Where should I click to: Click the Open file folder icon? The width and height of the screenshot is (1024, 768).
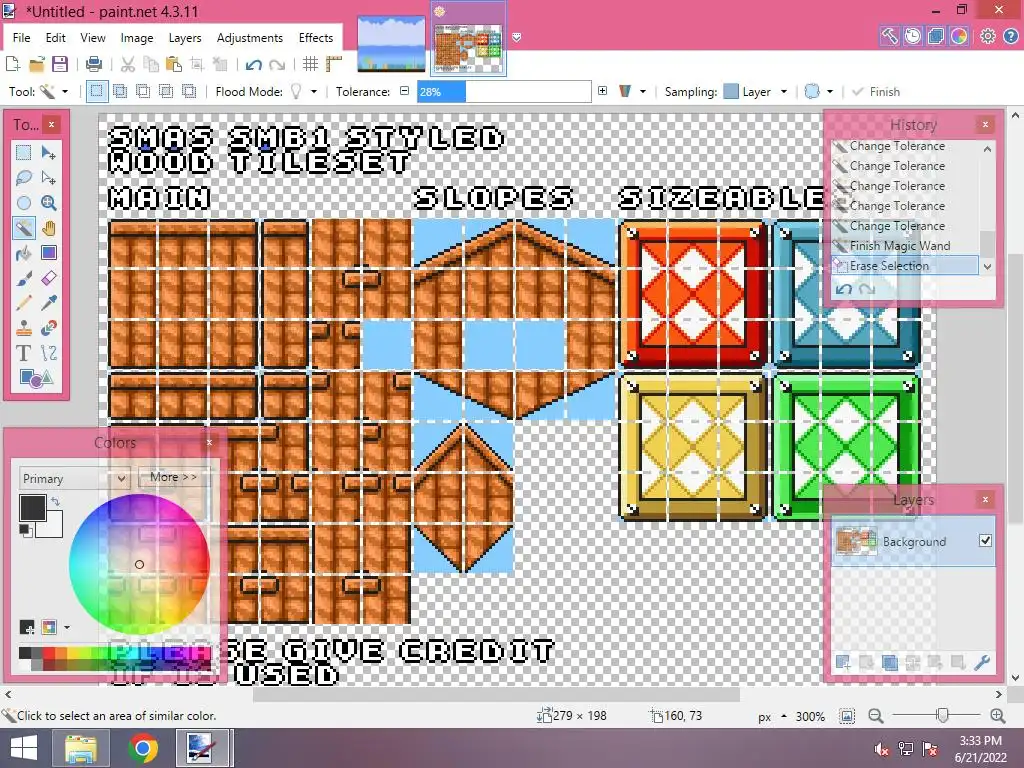(x=37, y=64)
